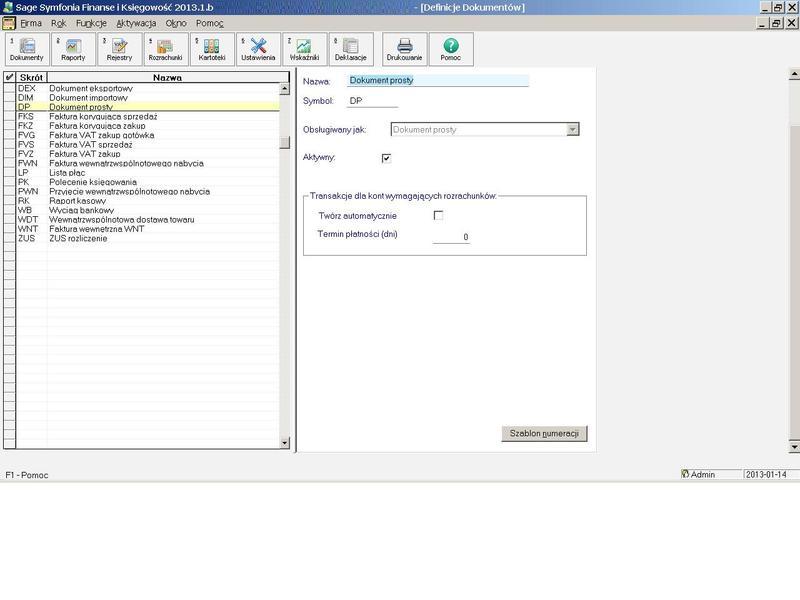Screen dimensions: 800x600
Task: Click the Drukowanie printer icon
Action: point(404,49)
